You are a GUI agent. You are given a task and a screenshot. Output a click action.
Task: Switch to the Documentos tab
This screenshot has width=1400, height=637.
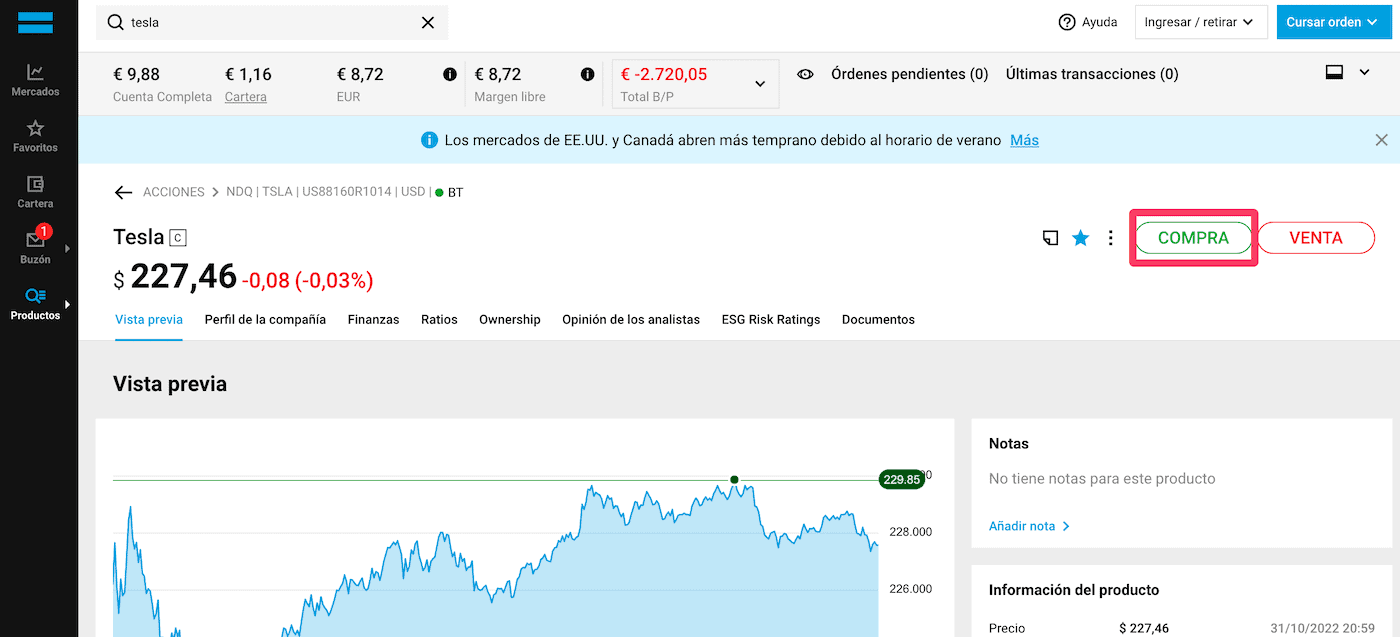(x=878, y=320)
